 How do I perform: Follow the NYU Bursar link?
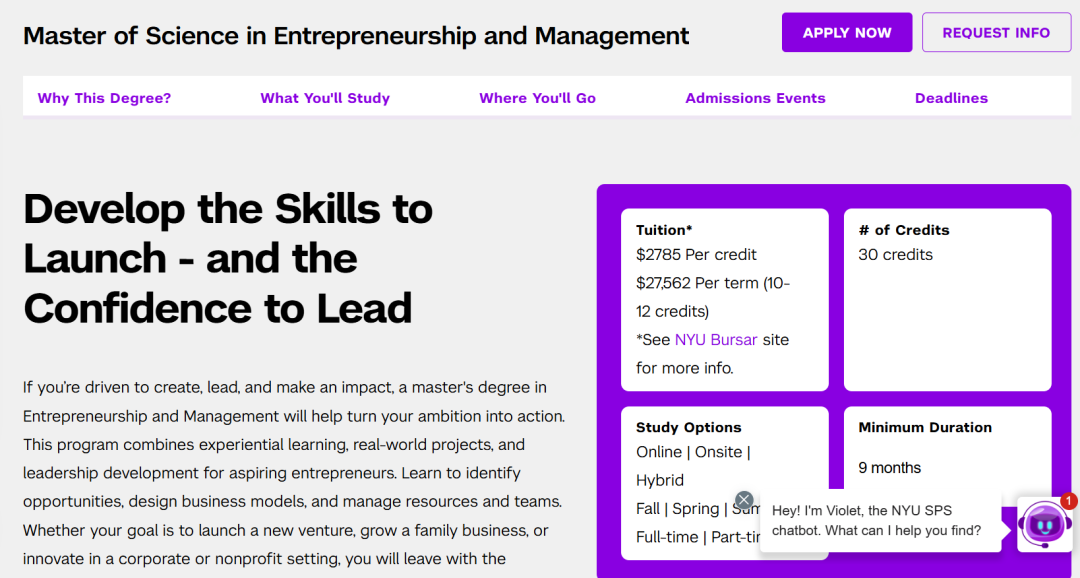pyautogui.click(x=716, y=339)
